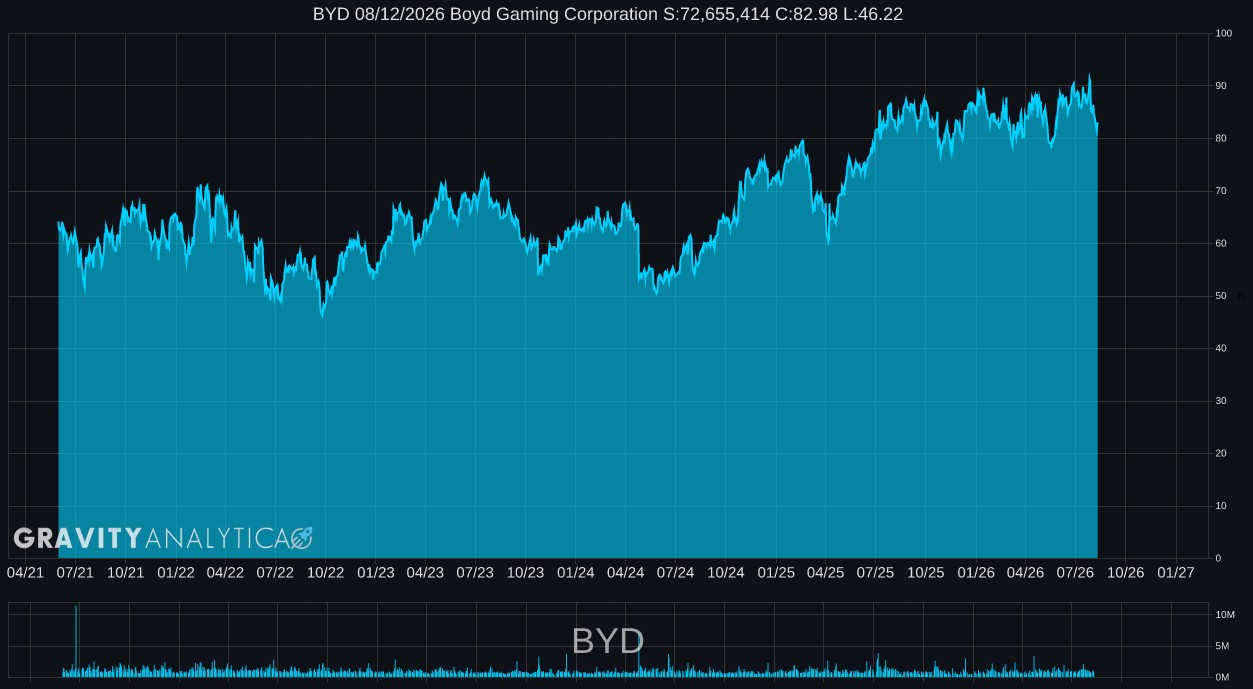Click the 07/21 date label on the x-axis
1253x689 pixels.
(75, 573)
